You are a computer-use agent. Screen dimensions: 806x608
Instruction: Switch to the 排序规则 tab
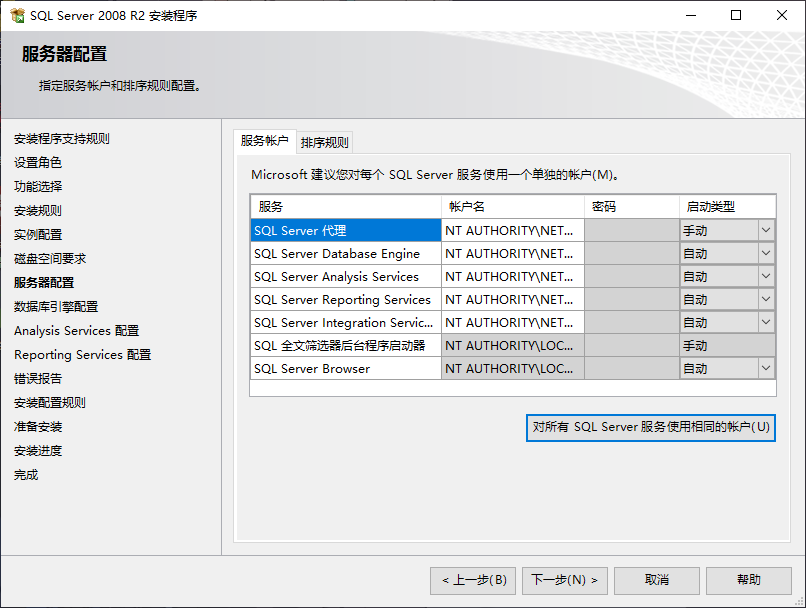pyautogui.click(x=324, y=142)
